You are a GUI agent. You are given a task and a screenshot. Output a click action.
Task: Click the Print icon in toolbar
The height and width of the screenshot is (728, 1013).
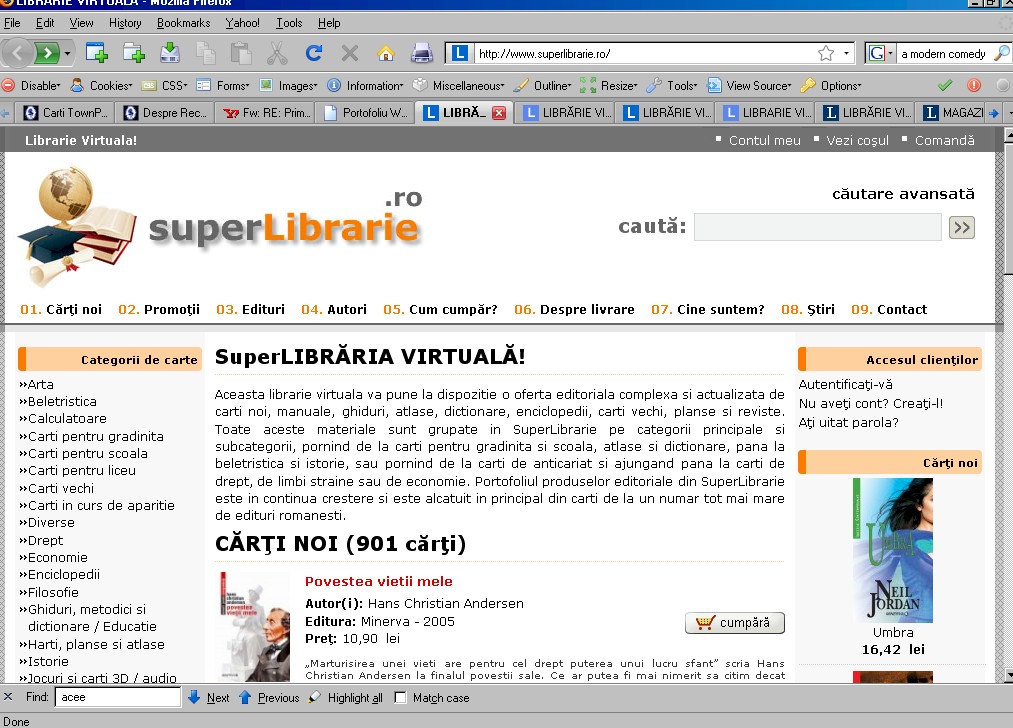[422, 53]
